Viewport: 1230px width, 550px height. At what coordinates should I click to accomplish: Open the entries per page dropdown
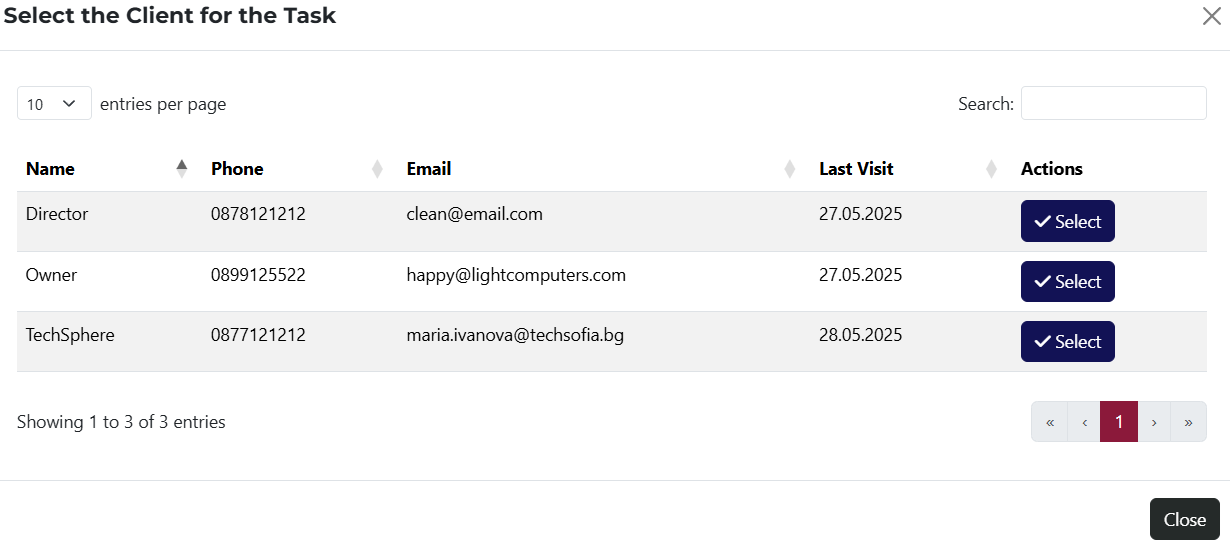pyautogui.click(x=54, y=104)
